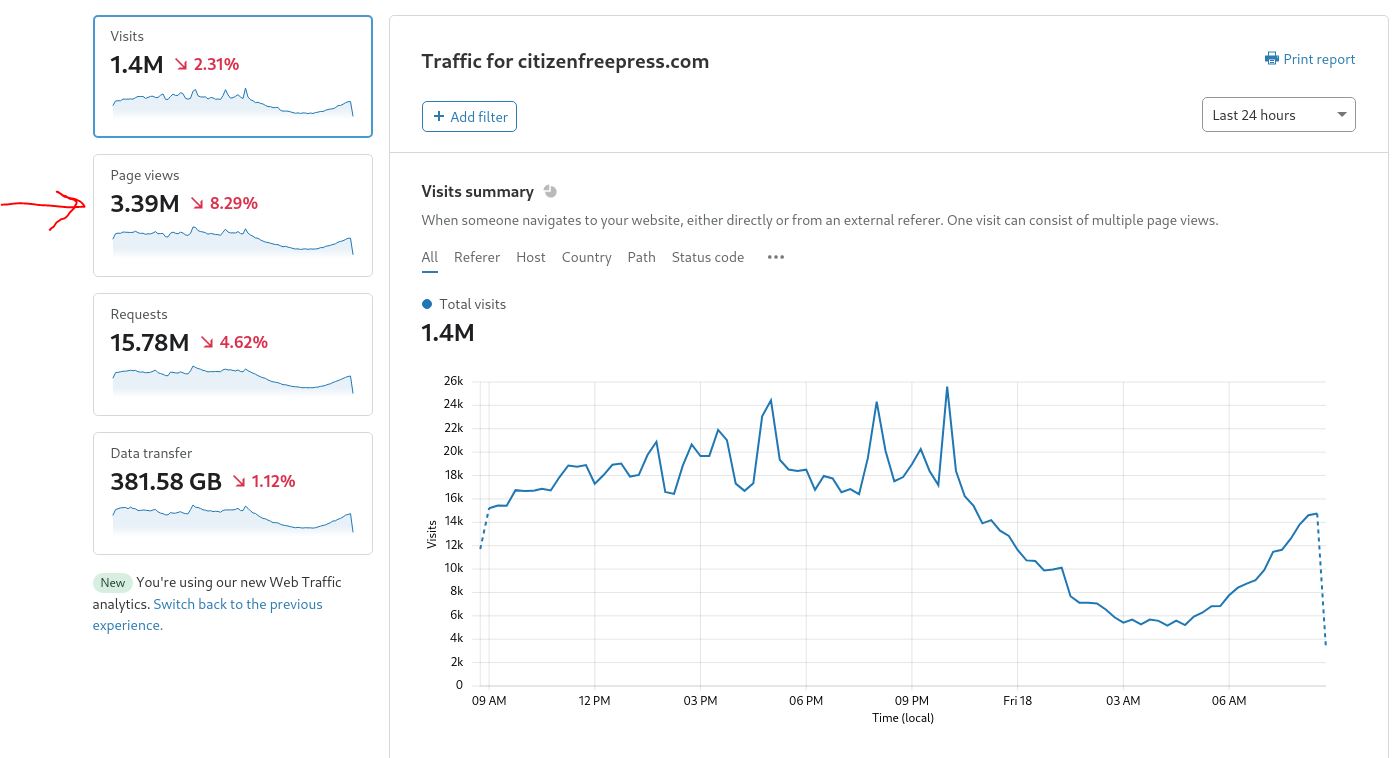Switch to the Country tab

click(x=586, y=257)
